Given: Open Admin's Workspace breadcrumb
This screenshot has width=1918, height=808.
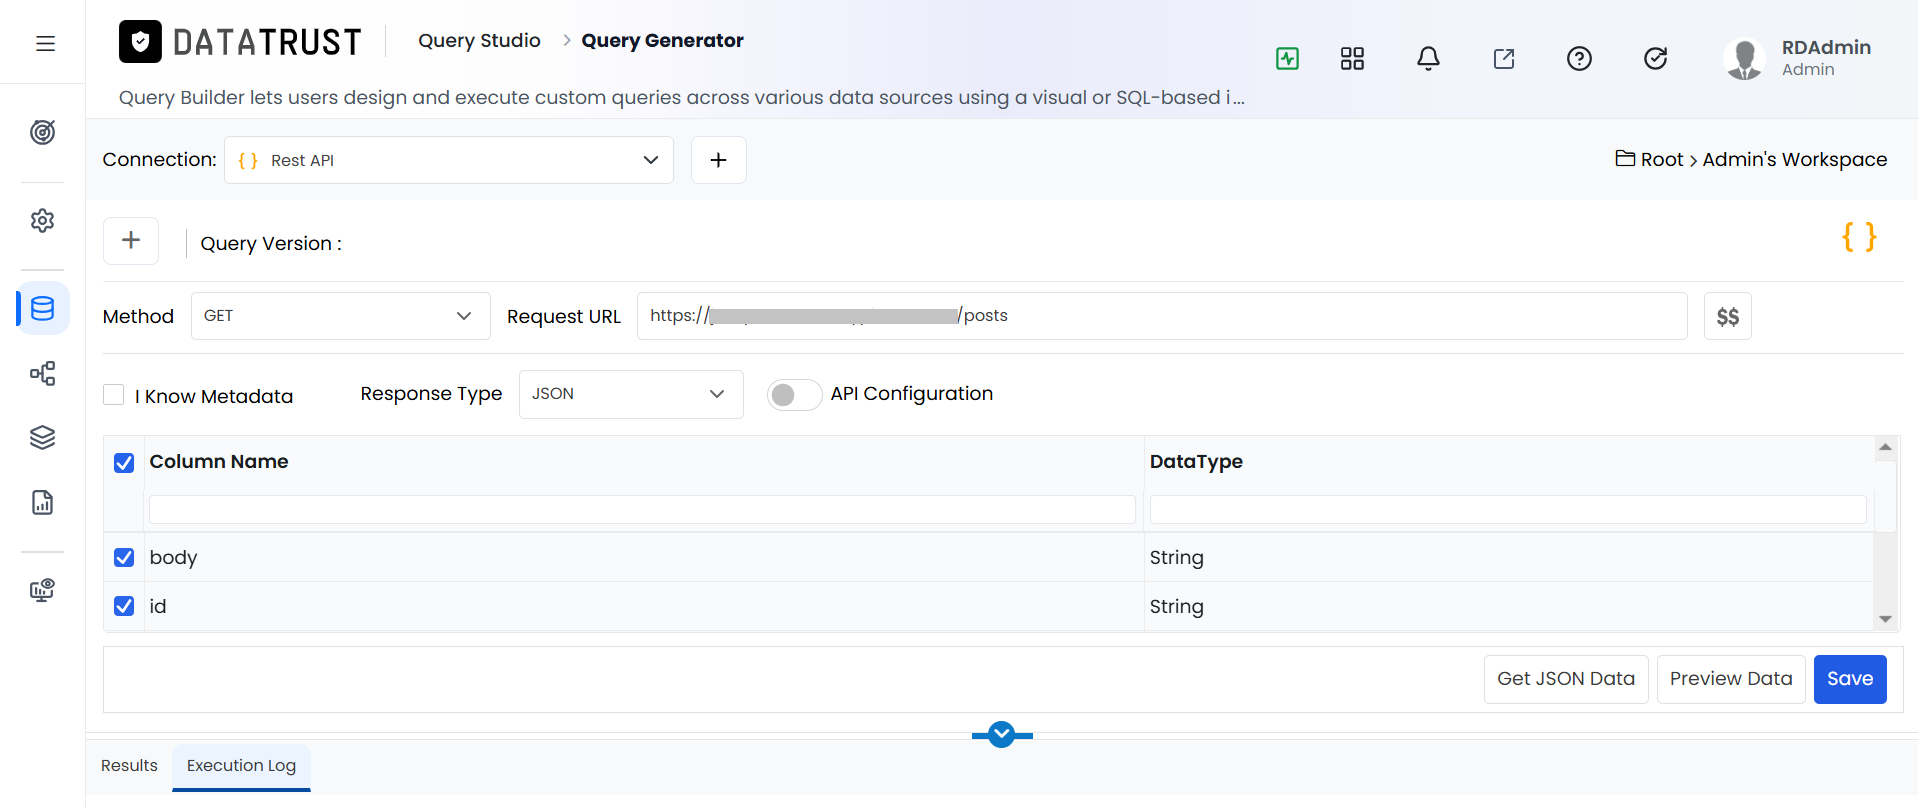Looking at the screenshot, I should click(x=1794, y=159).
